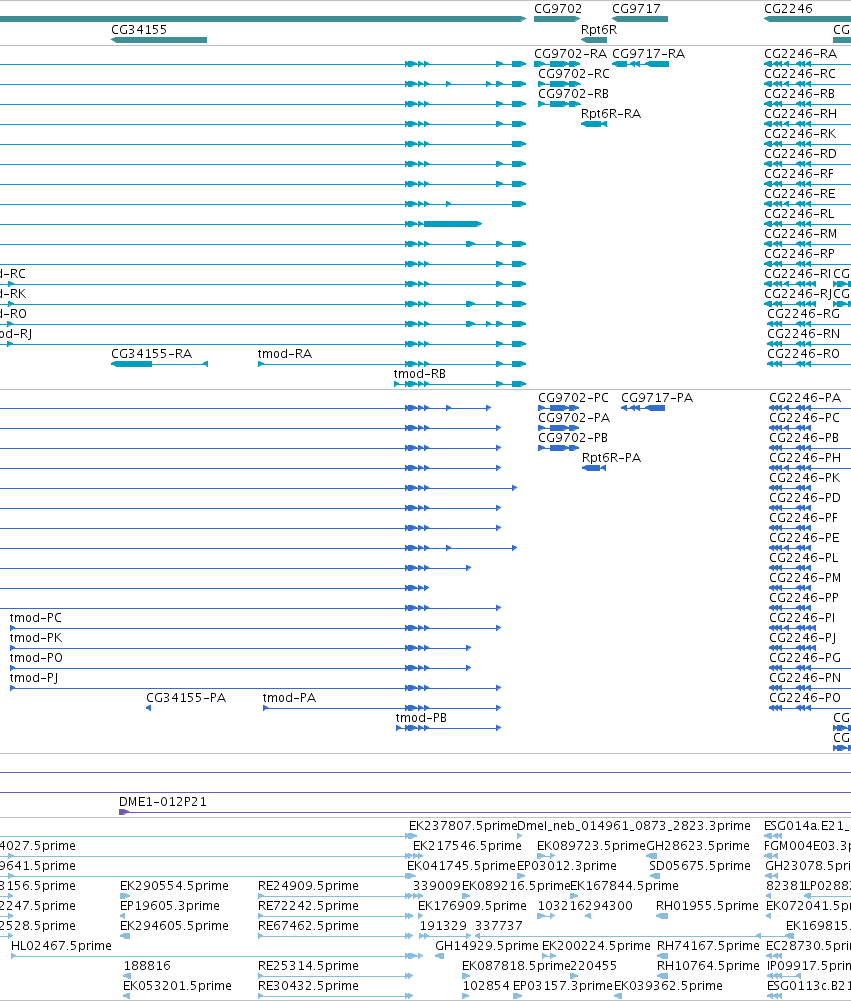
Task: Select transcript CG9702-RB
Action: (573, 94)
